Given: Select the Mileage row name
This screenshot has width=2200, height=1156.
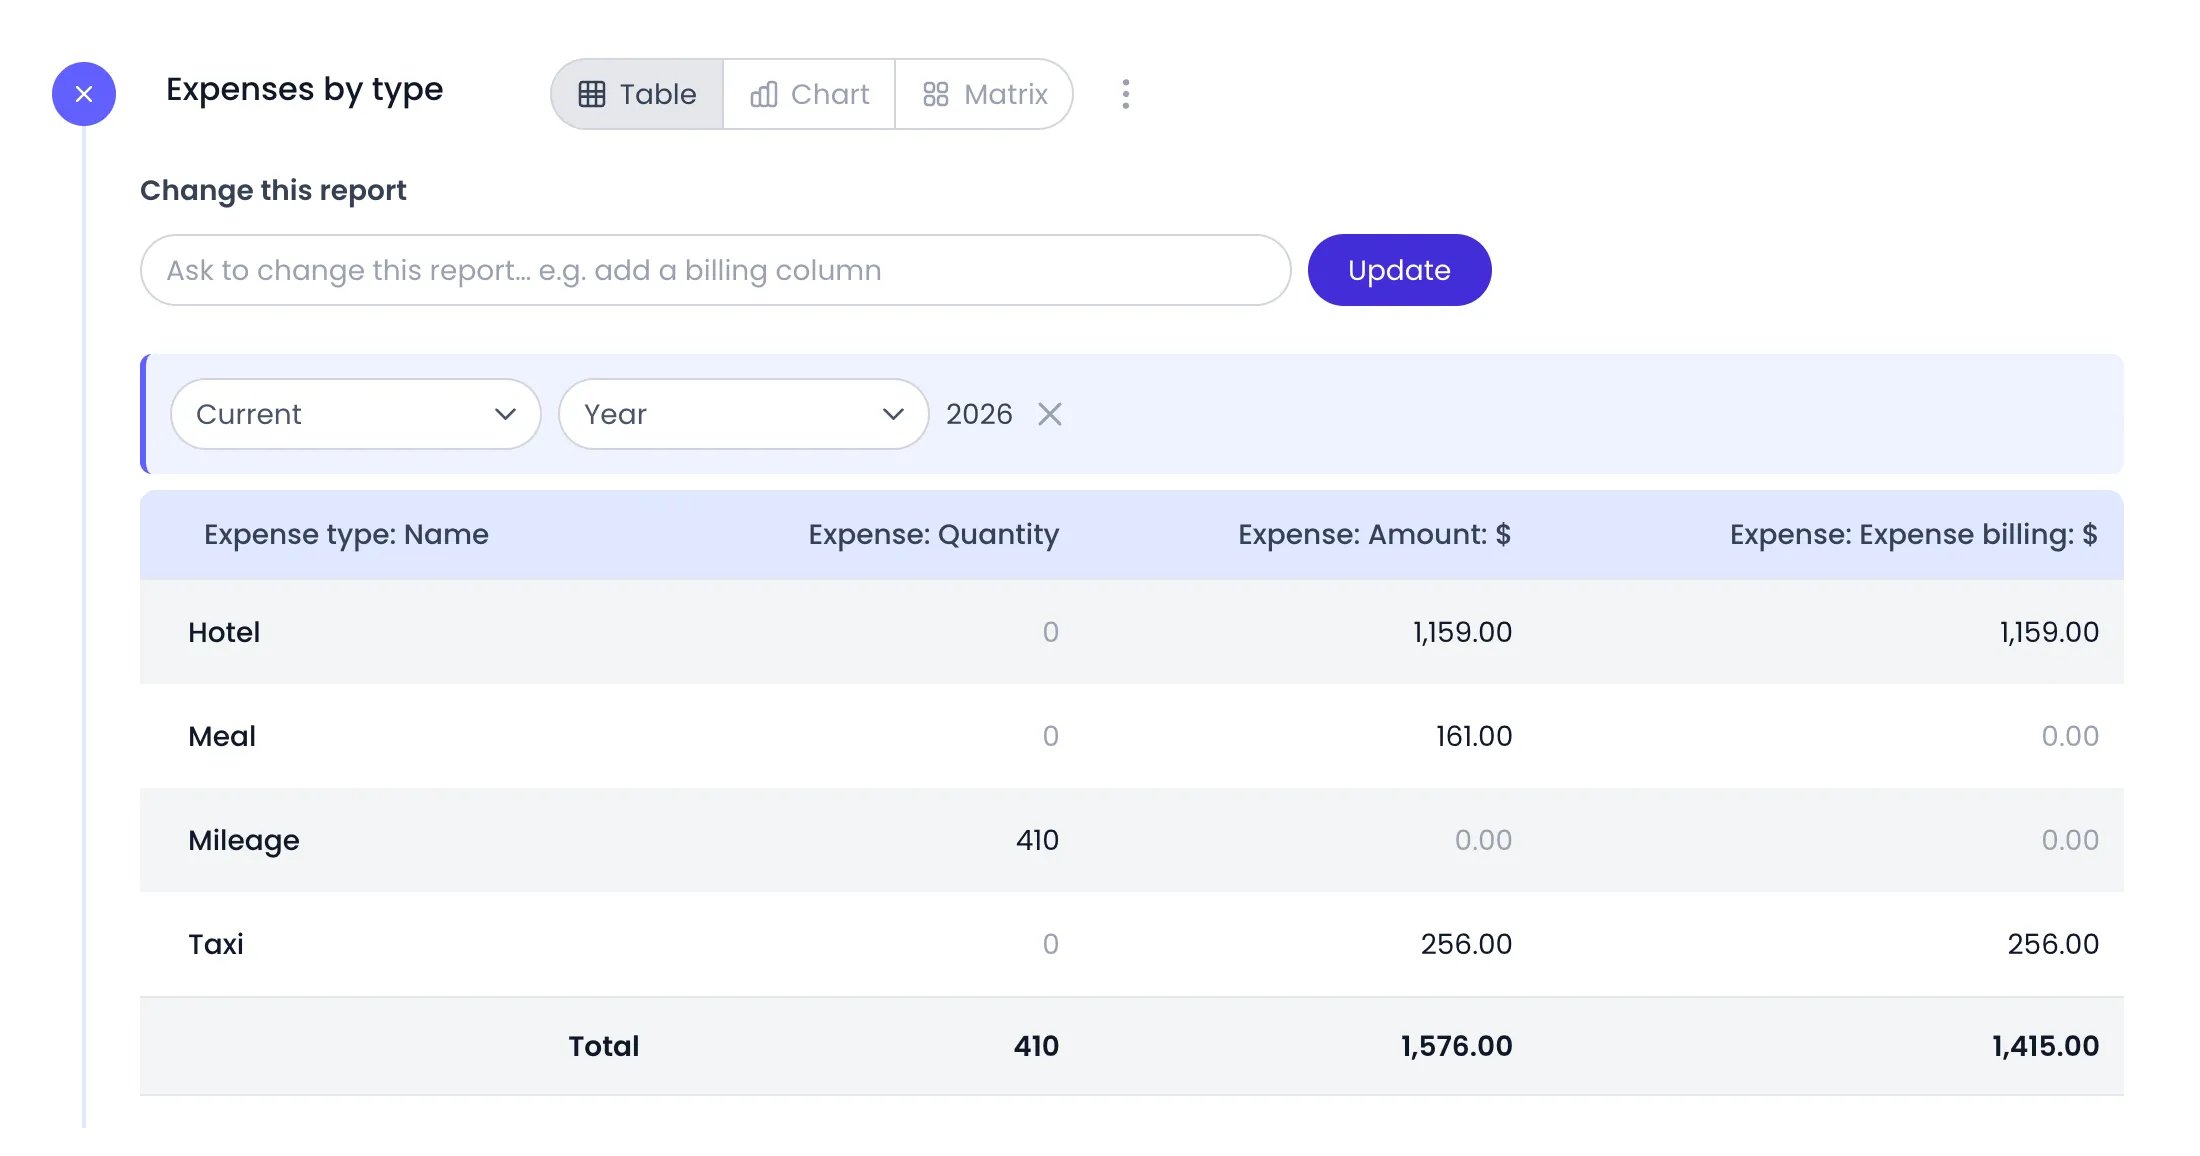Looking at the screenshot, I should [x=244, y=840].
